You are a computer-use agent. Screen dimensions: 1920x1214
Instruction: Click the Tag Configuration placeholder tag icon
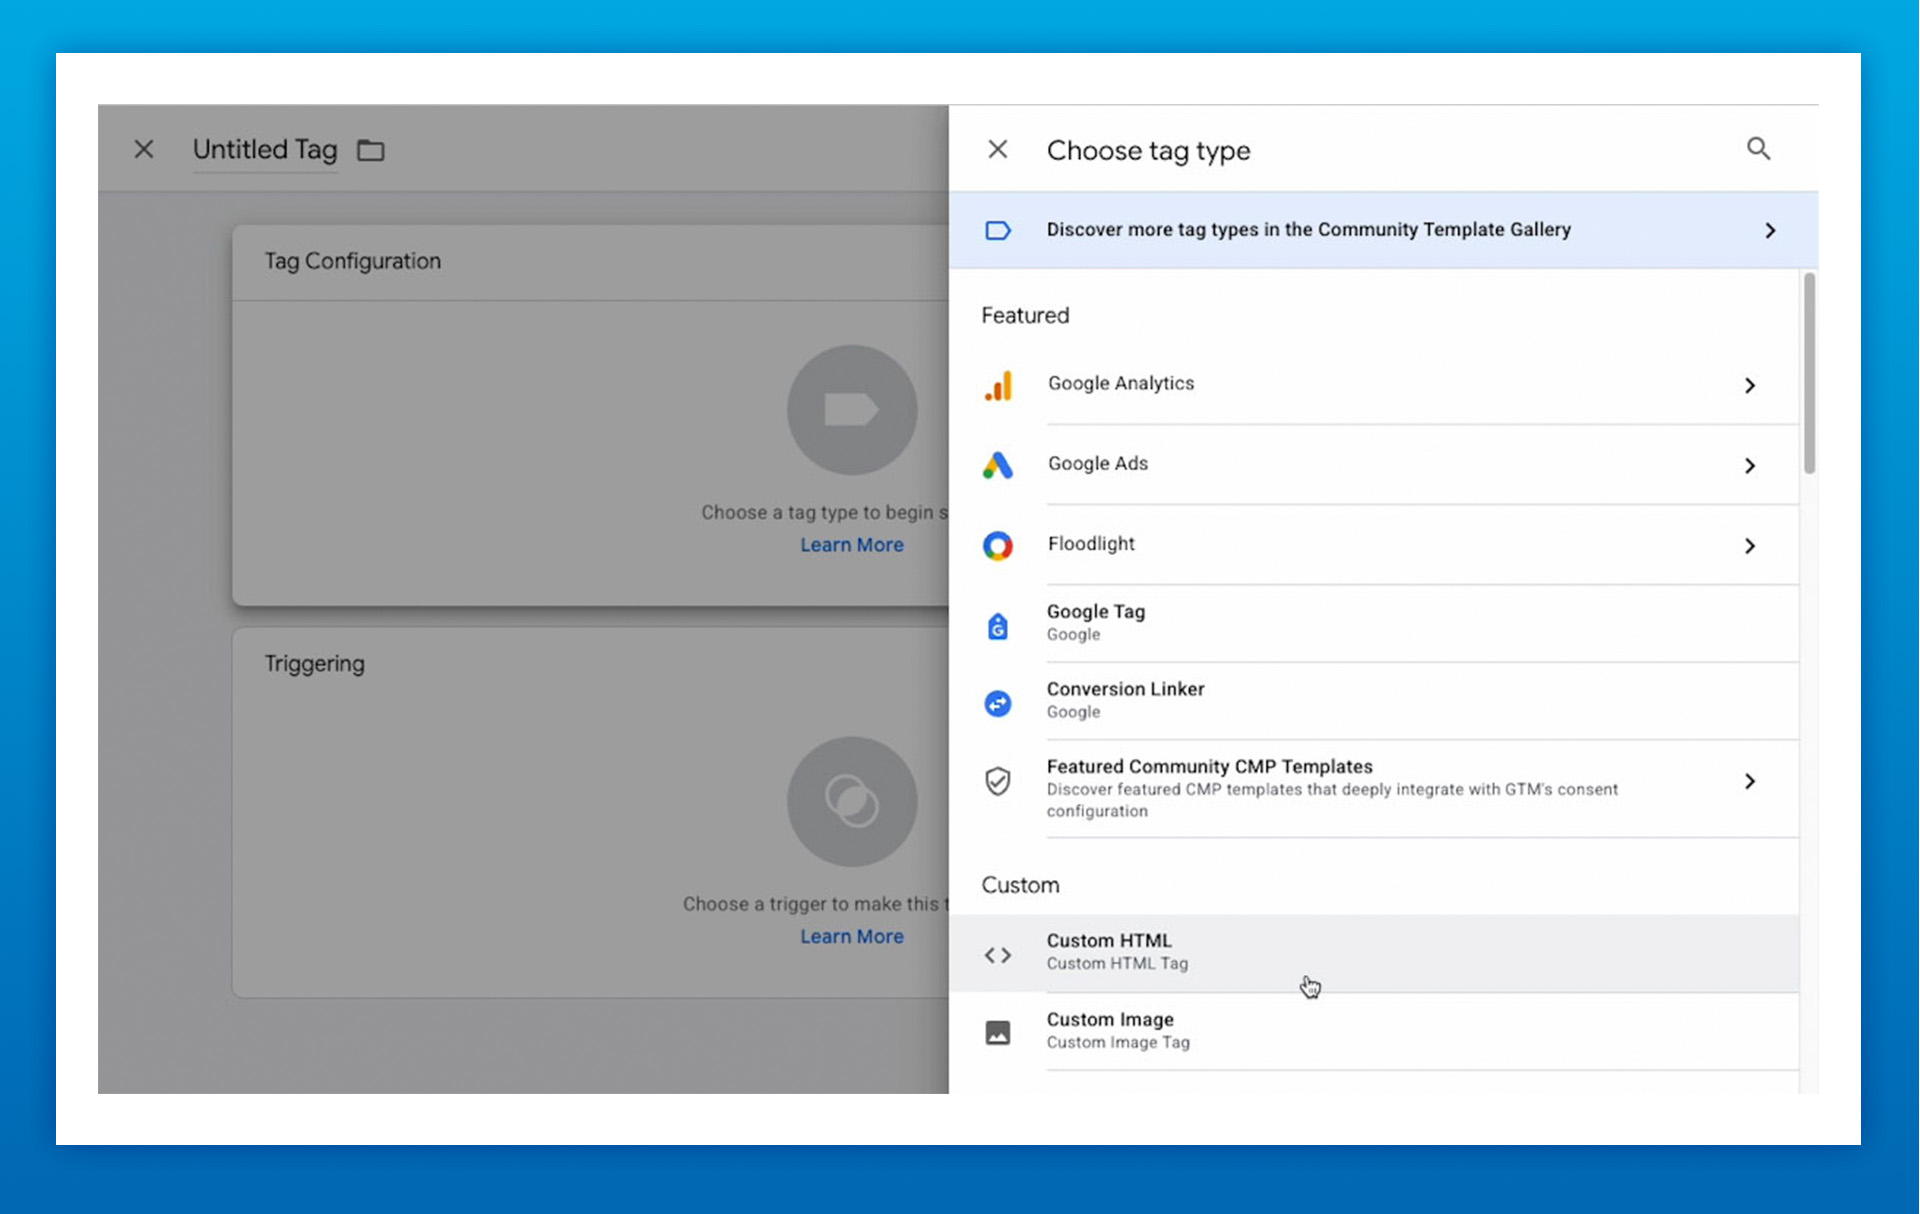[851, 410]
